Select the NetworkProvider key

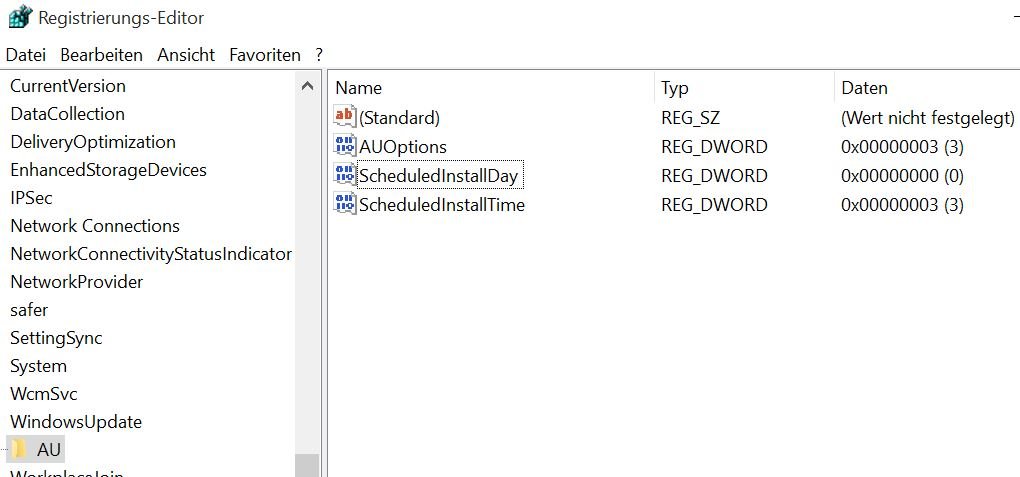pyautogui.click(x=76, y=282)
